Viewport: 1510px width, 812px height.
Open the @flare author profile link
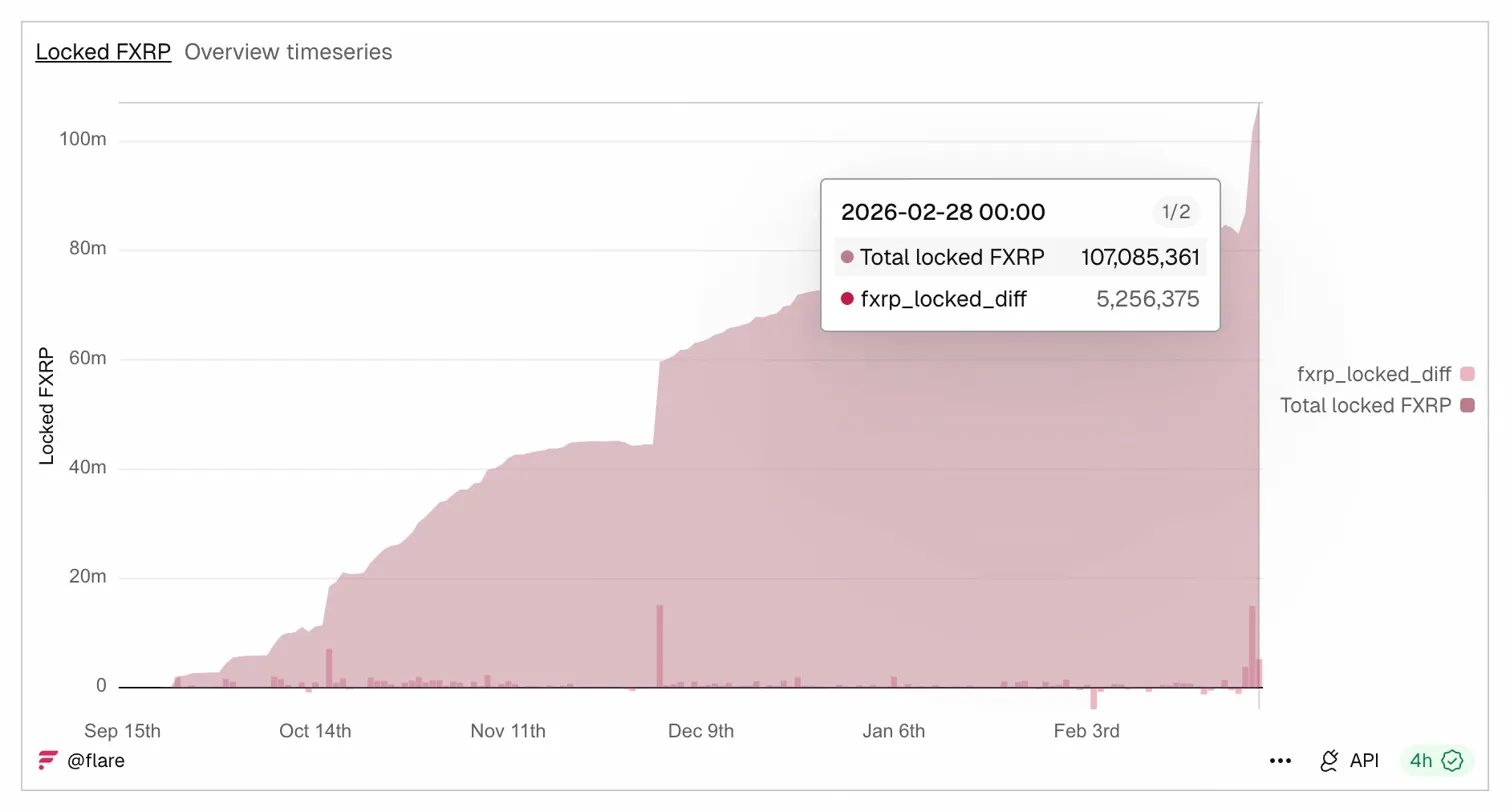coord(96,761)
